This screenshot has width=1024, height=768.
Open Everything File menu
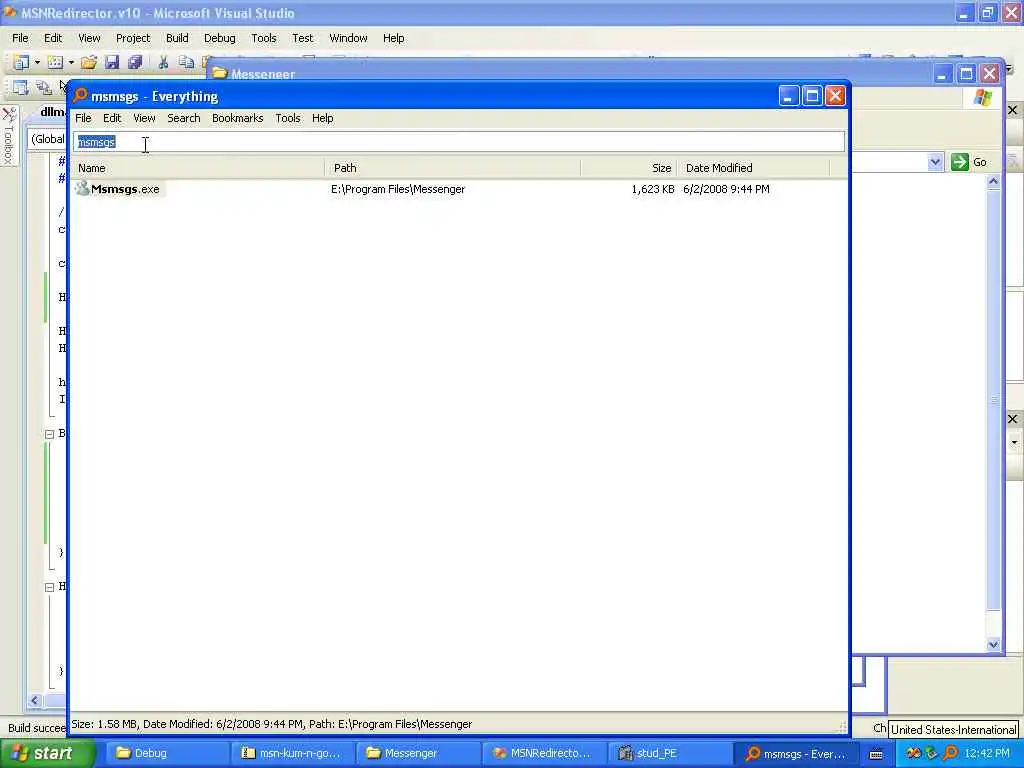pos(83,118)
